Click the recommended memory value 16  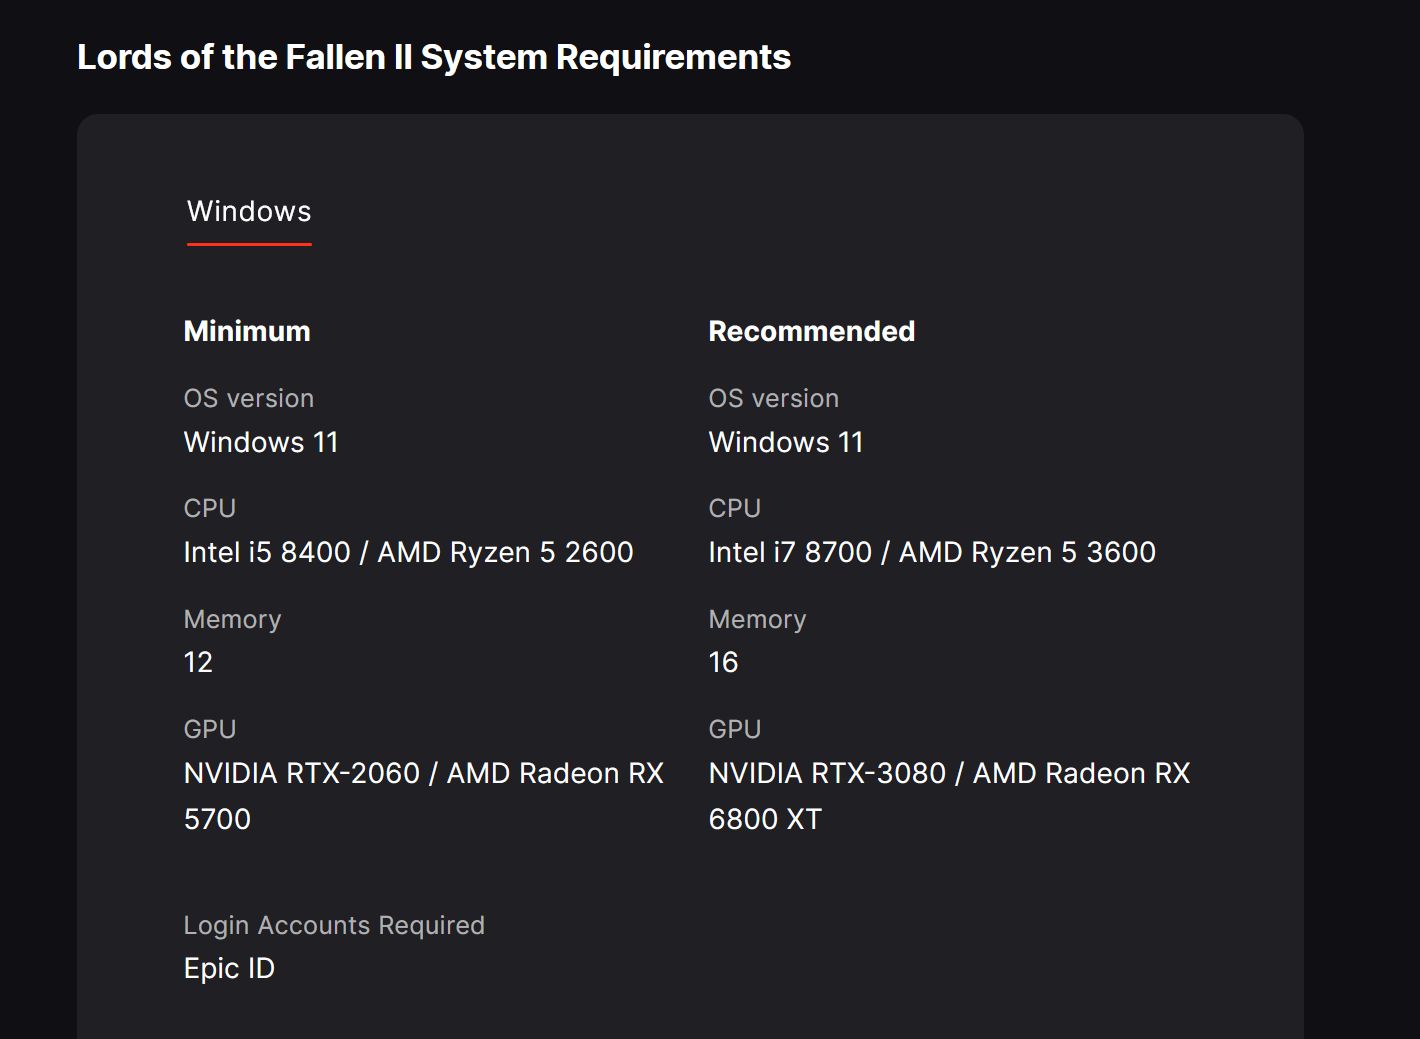[x=723, y=662]
